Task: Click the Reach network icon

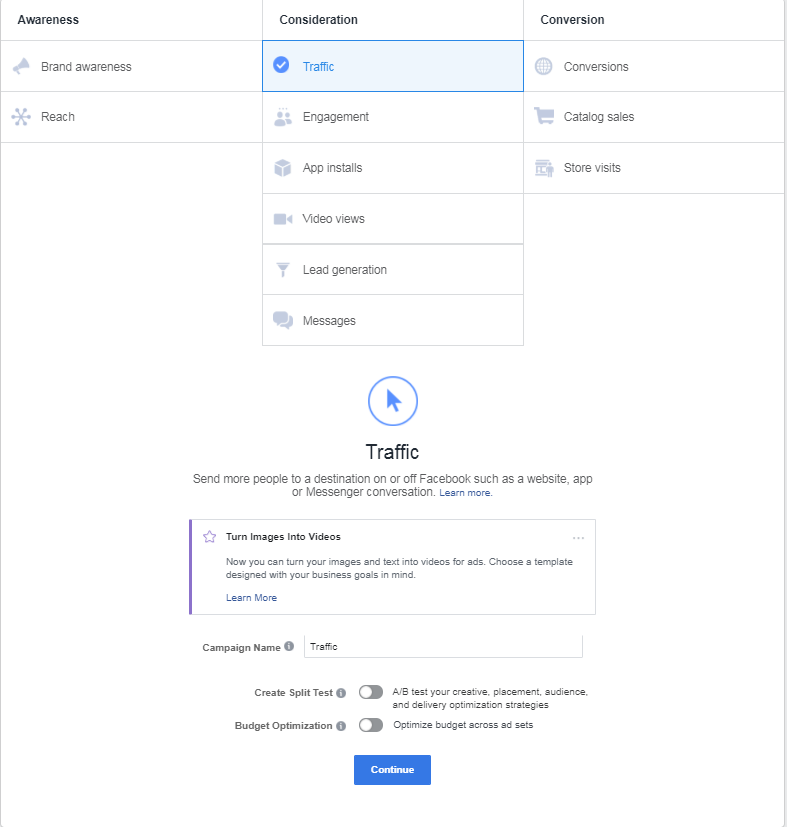Action: click(x=21, y=117)
